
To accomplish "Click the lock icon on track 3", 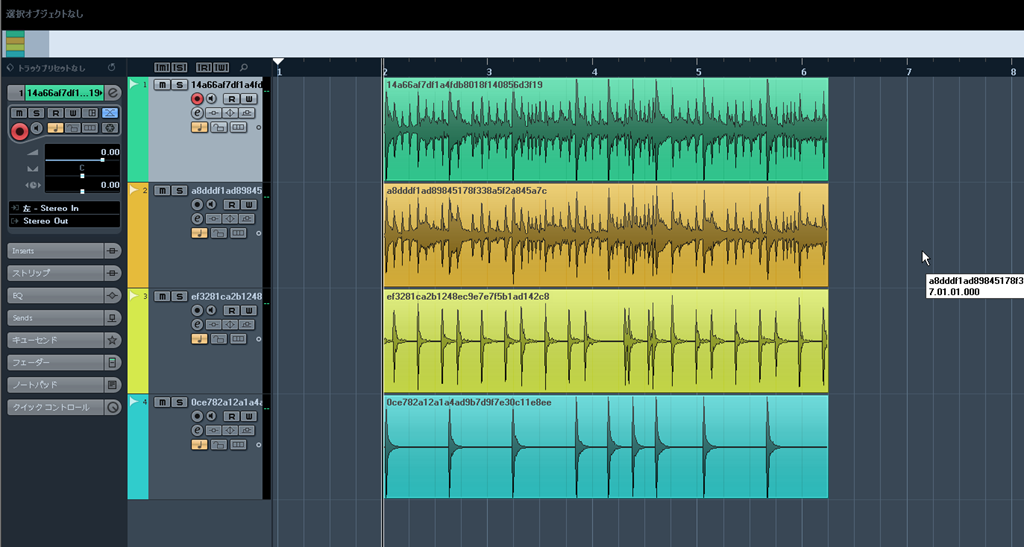I will (x=219, y=339).
